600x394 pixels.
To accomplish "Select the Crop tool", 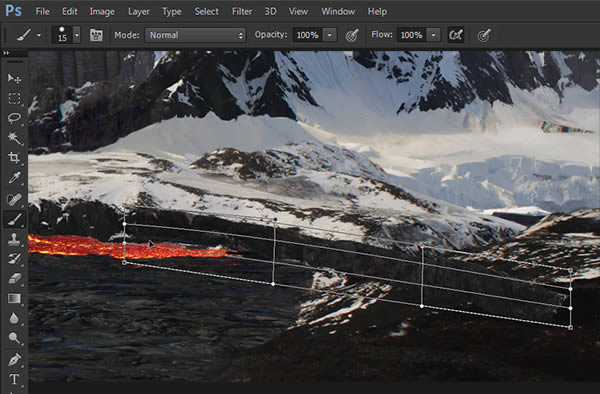I will click(14, 158).
